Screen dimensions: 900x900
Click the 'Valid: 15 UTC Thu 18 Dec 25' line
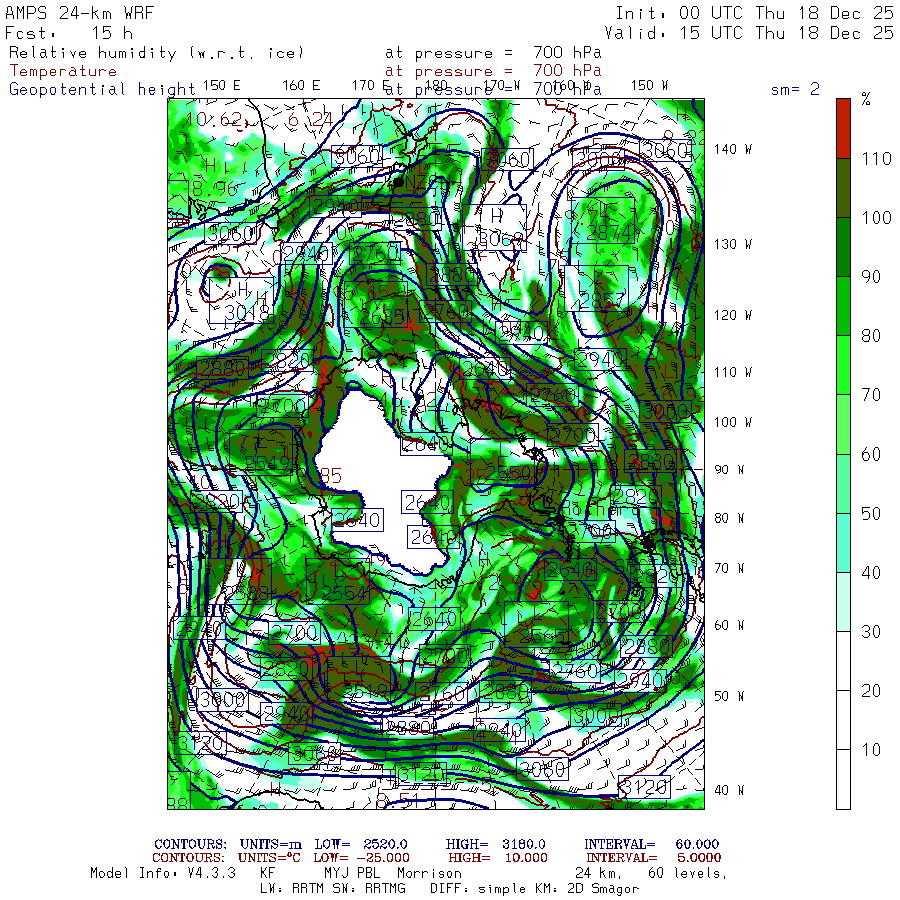749,33
